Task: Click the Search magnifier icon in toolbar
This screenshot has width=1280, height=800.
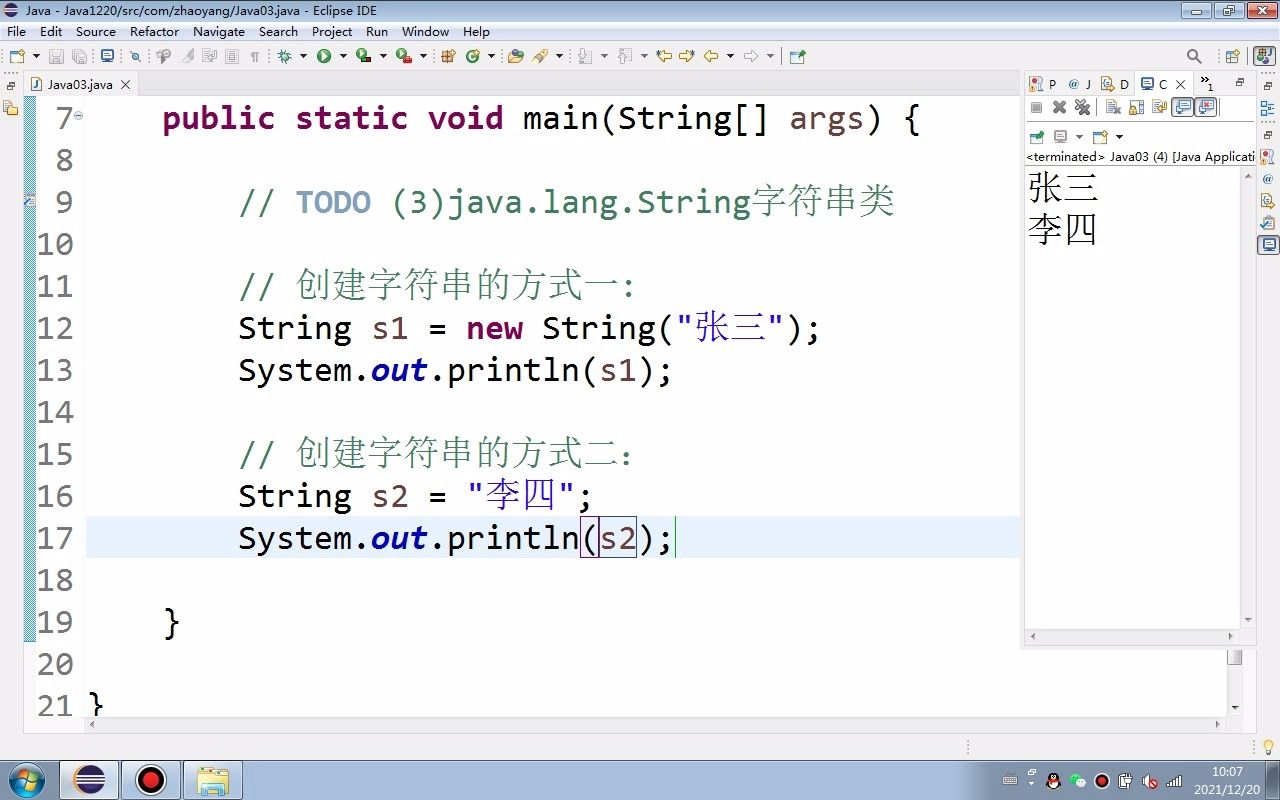Action: (x=1194, y=56)
